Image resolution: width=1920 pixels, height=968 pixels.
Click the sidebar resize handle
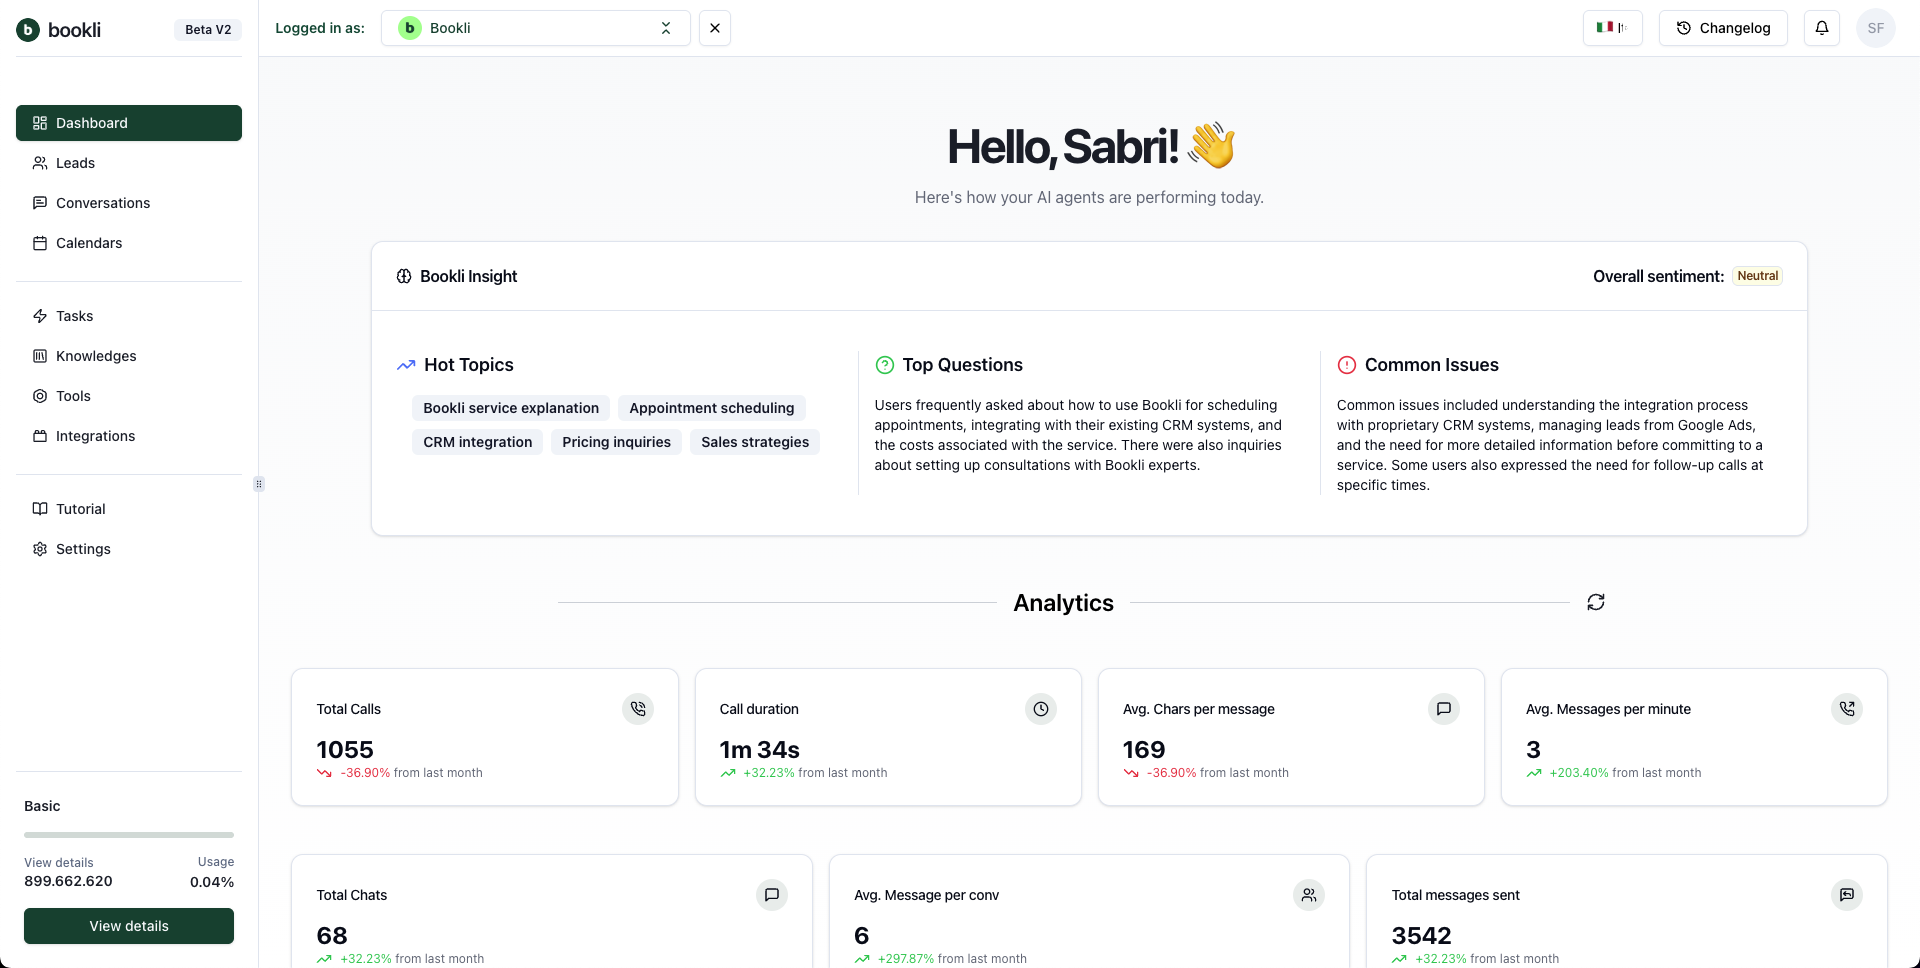pos(259,484)
